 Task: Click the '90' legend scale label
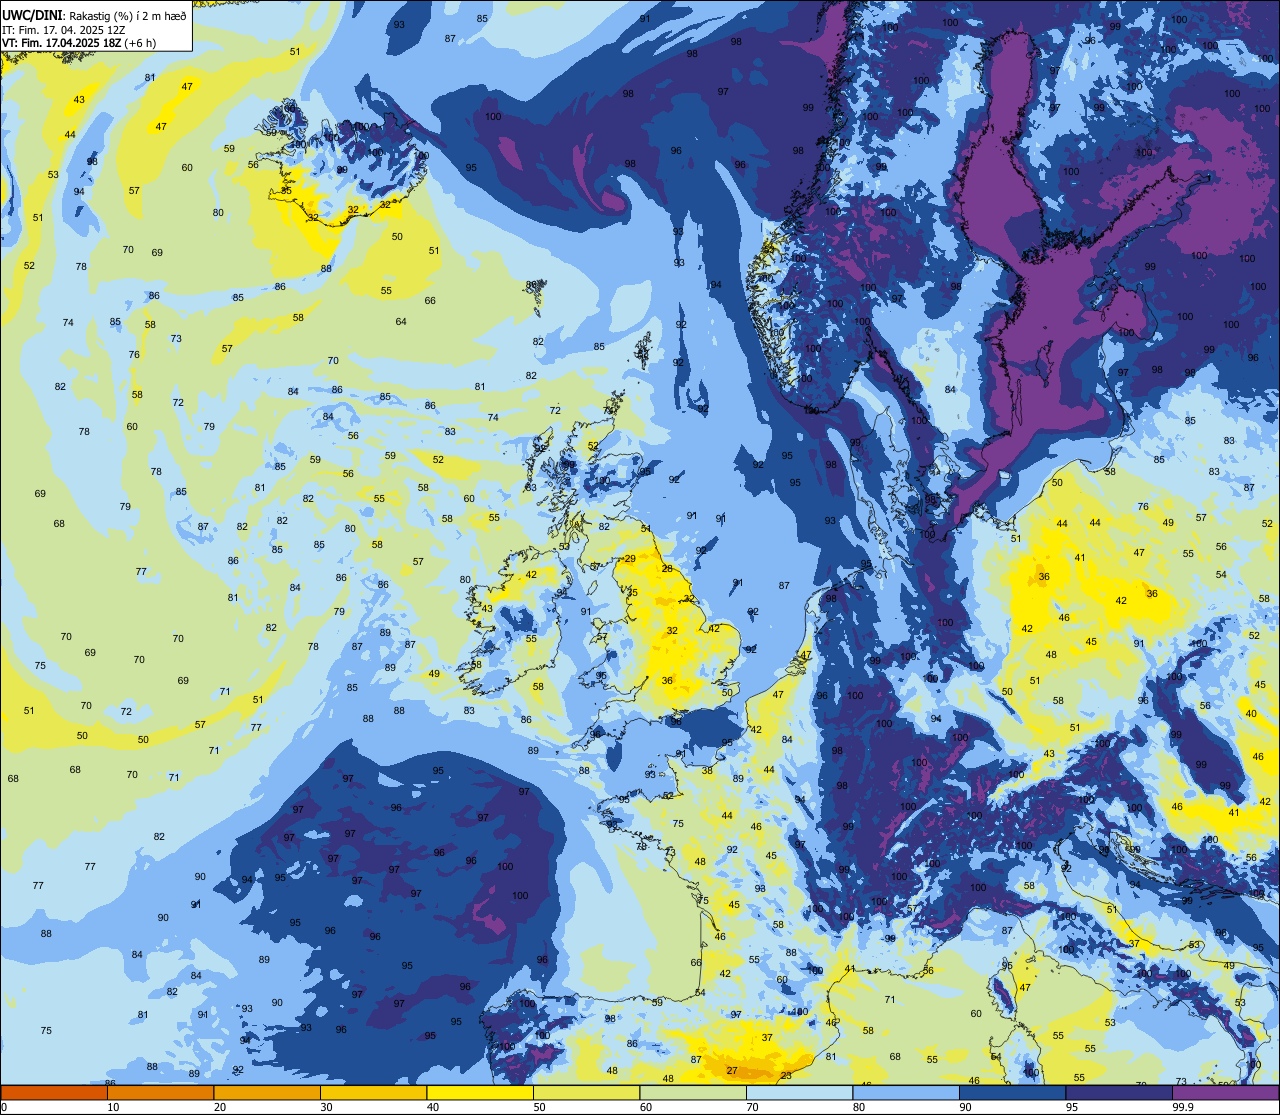pos(965,1107)
